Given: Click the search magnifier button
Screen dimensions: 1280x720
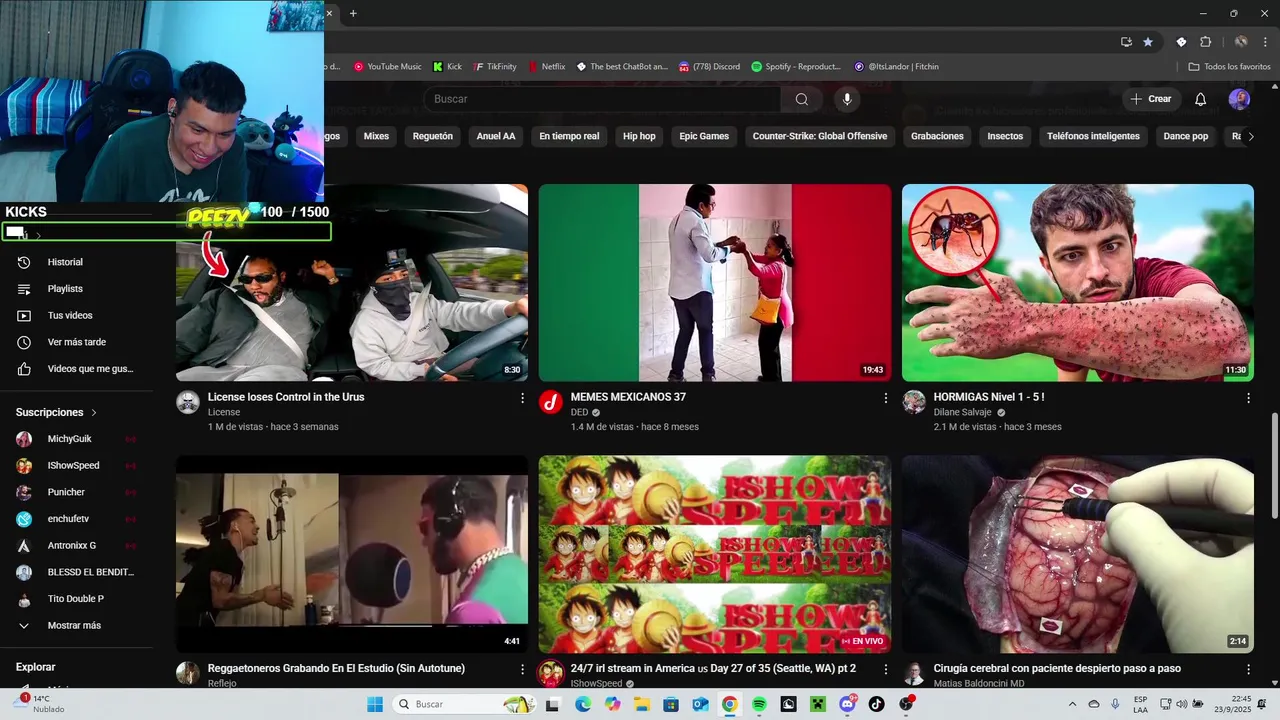Looking at the screenshot, I should [801, 99].
